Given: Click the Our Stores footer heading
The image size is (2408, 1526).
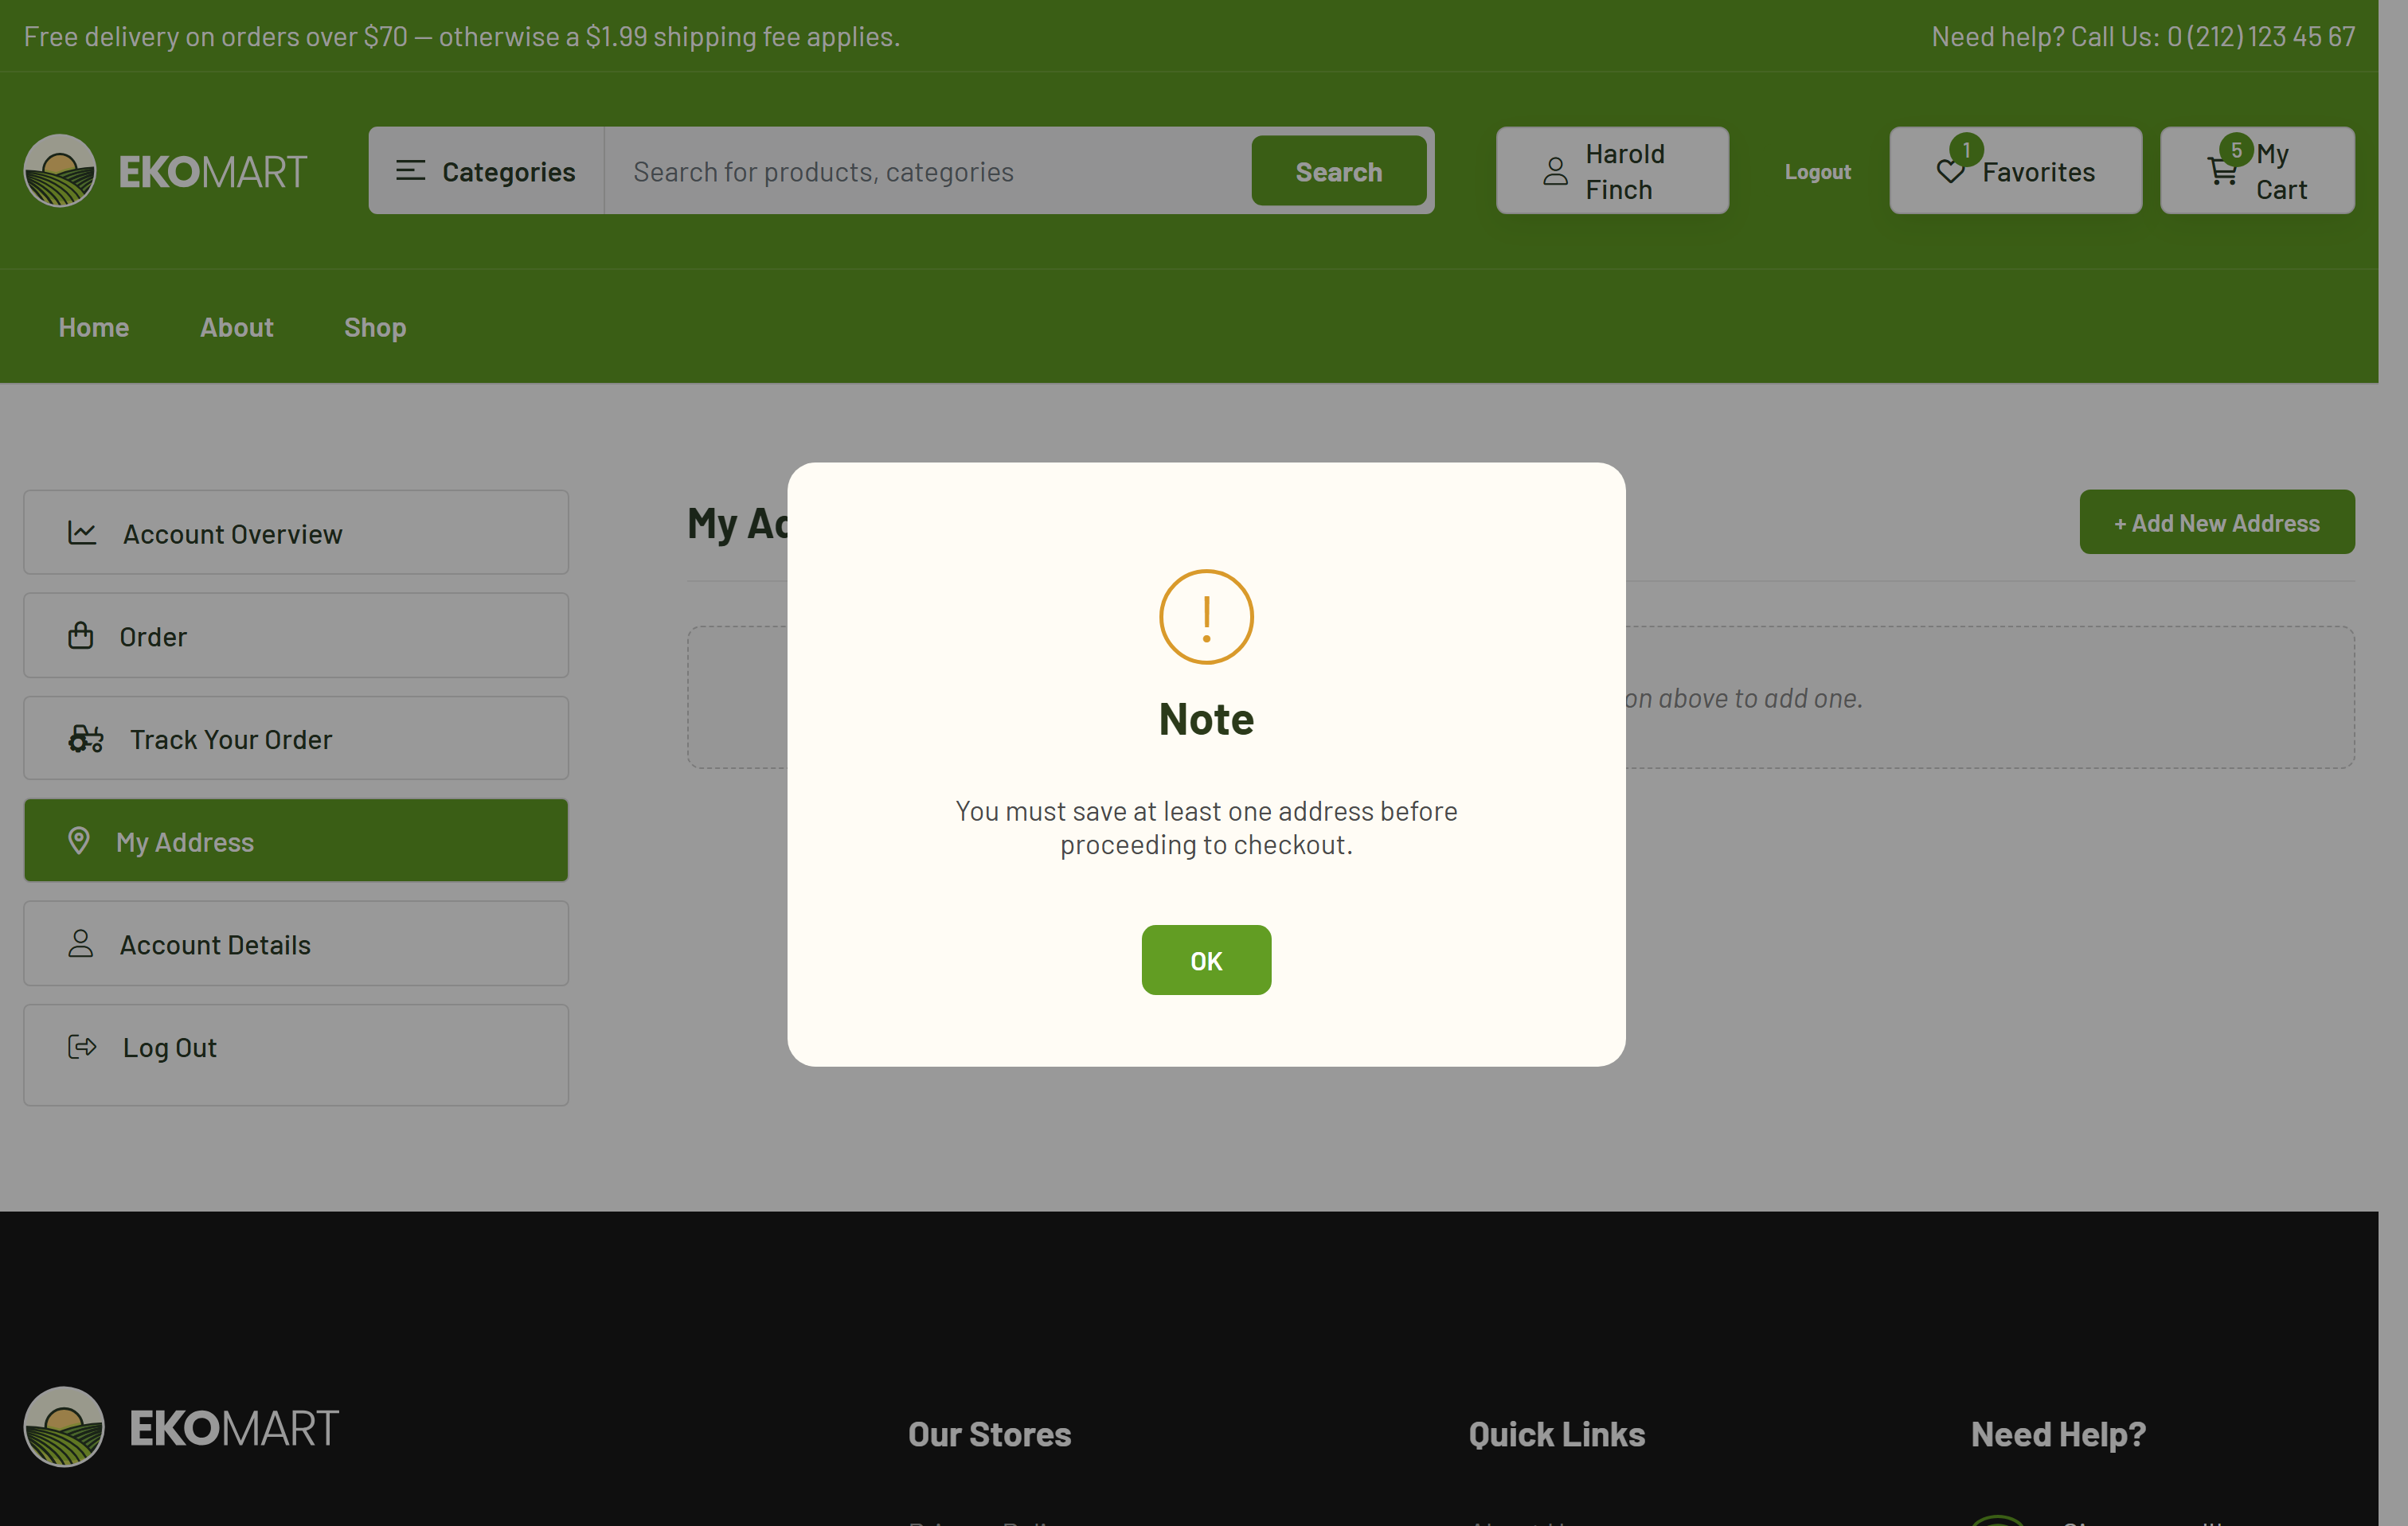Looking at the screenshot, I should [990, 1434].
